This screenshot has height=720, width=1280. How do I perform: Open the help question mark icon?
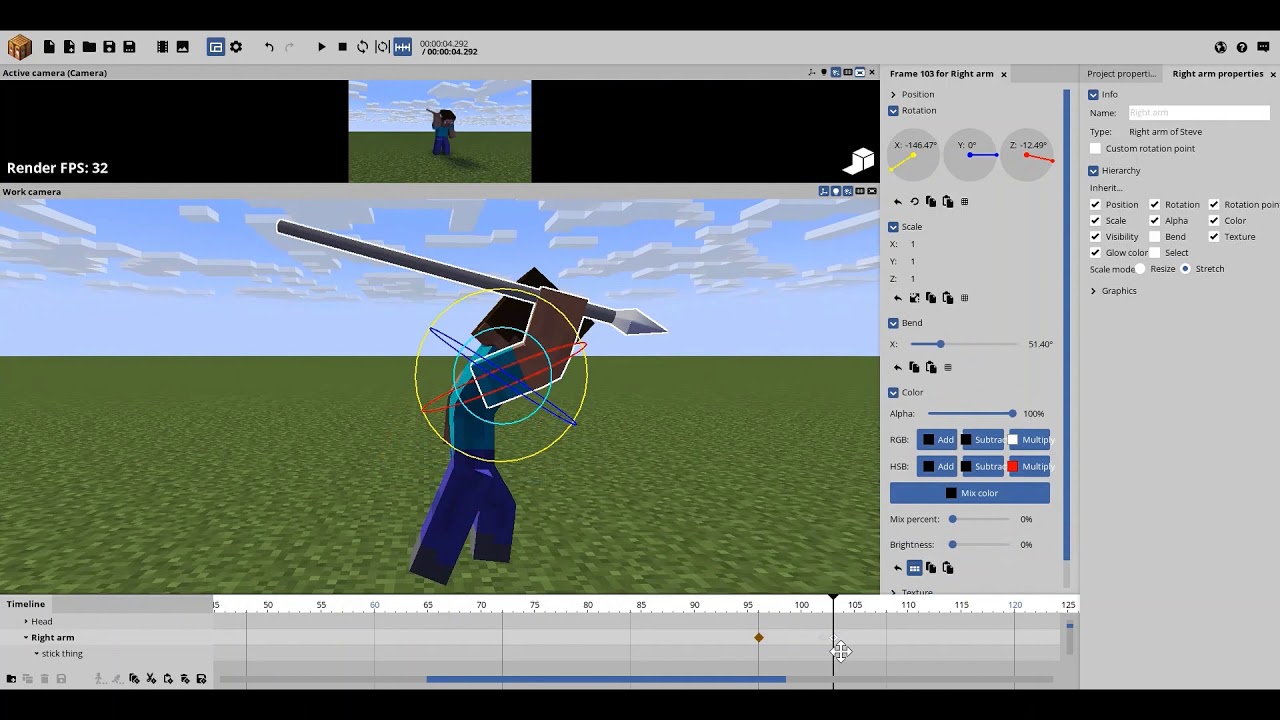point(1242,47)
